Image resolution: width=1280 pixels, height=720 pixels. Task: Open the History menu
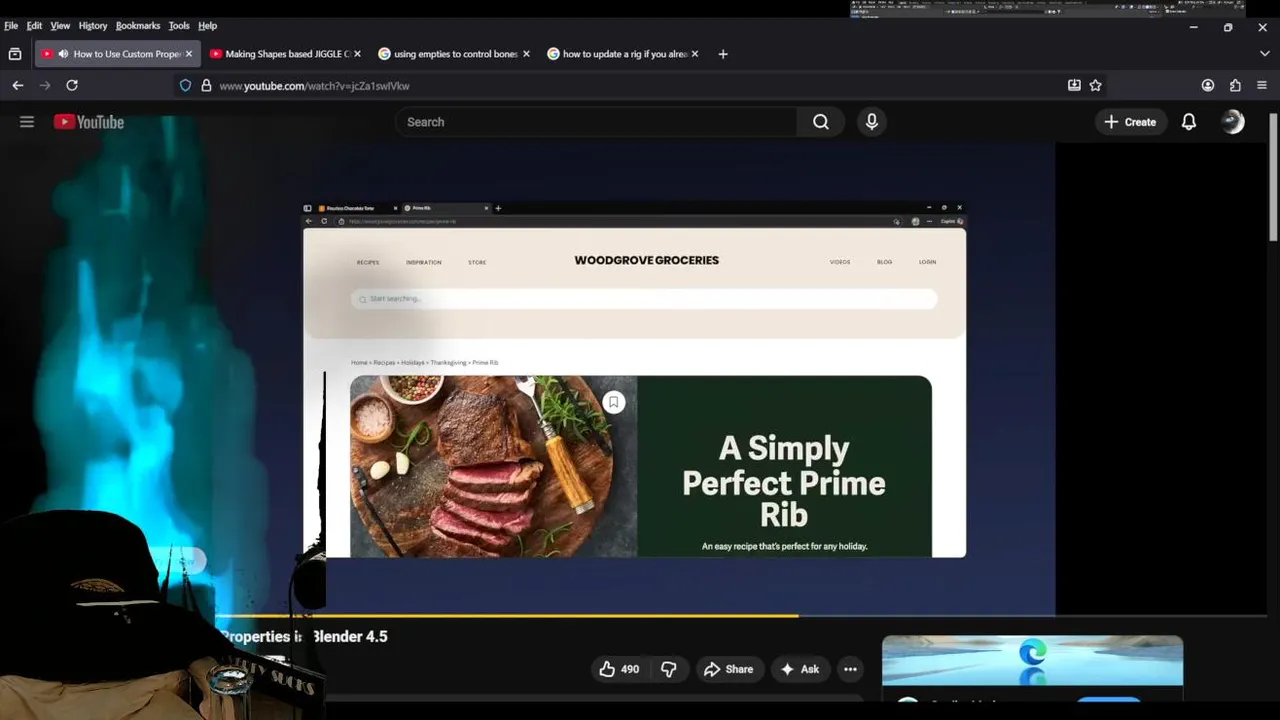click(x=92, y=25)
